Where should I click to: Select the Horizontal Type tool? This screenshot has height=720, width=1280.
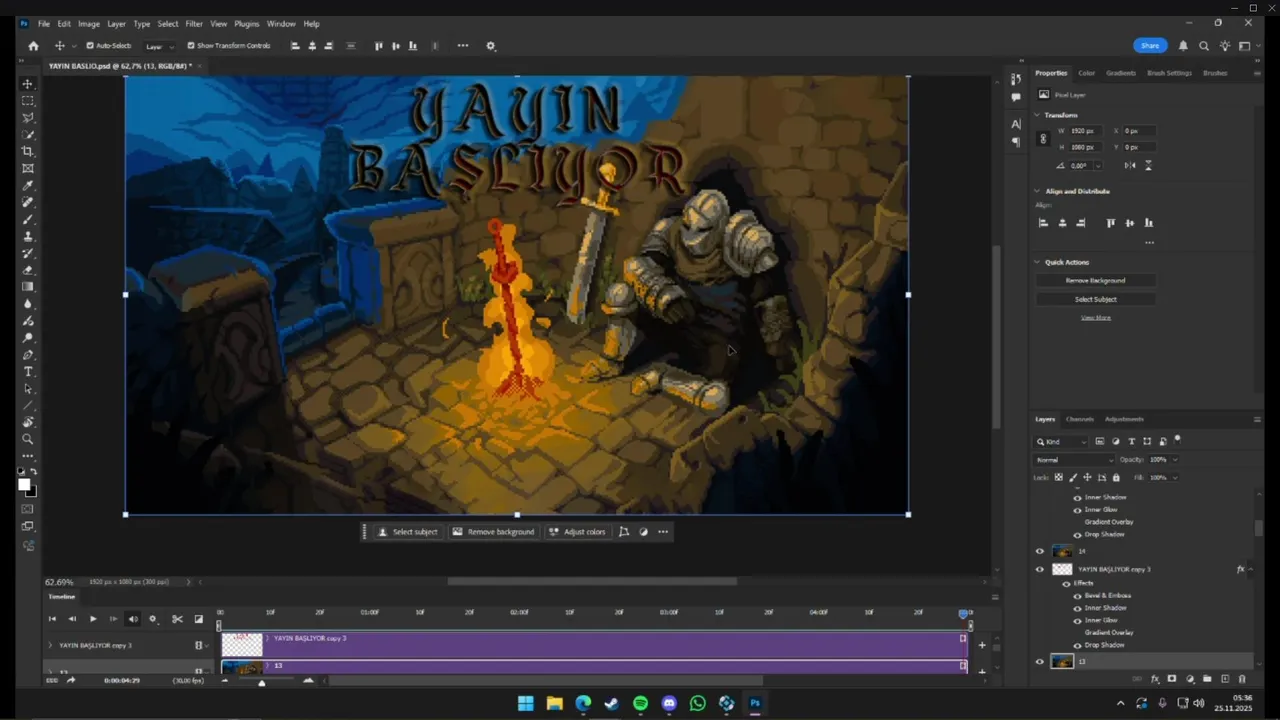tap(28, 372)
